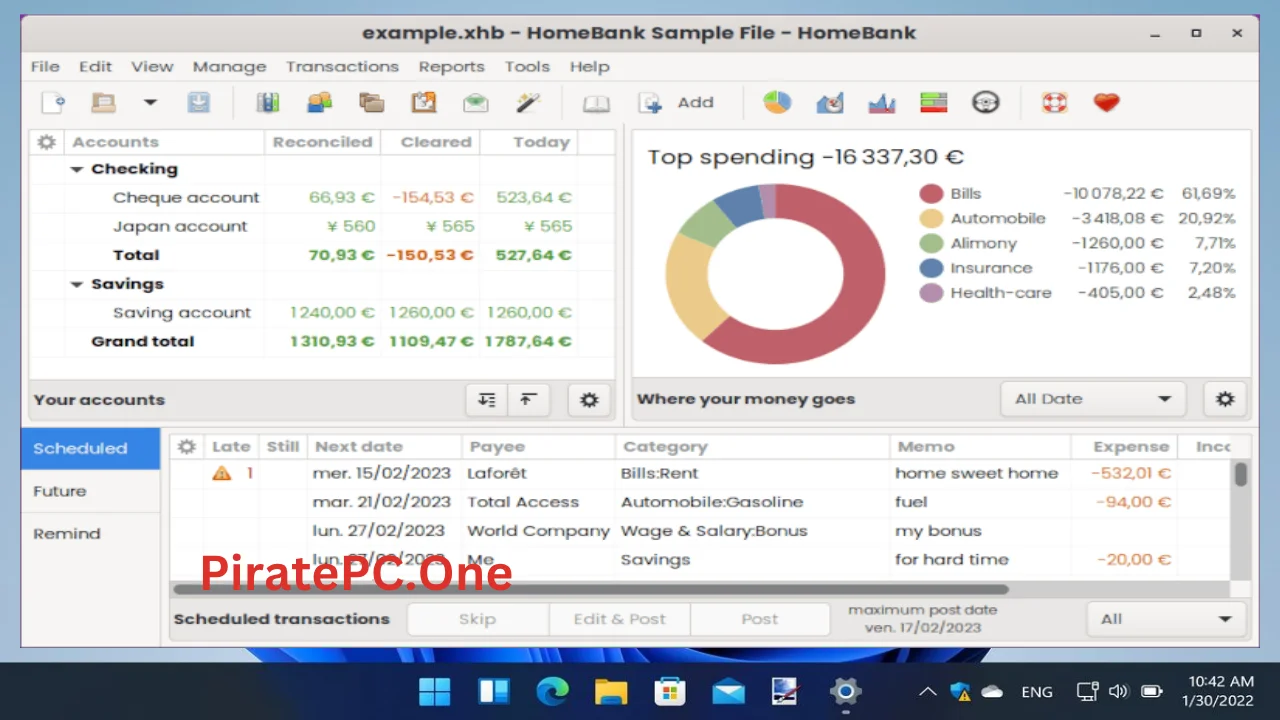Open the Balance report chart icon
The image size is (1280, 720).
[x=882, y=102]
